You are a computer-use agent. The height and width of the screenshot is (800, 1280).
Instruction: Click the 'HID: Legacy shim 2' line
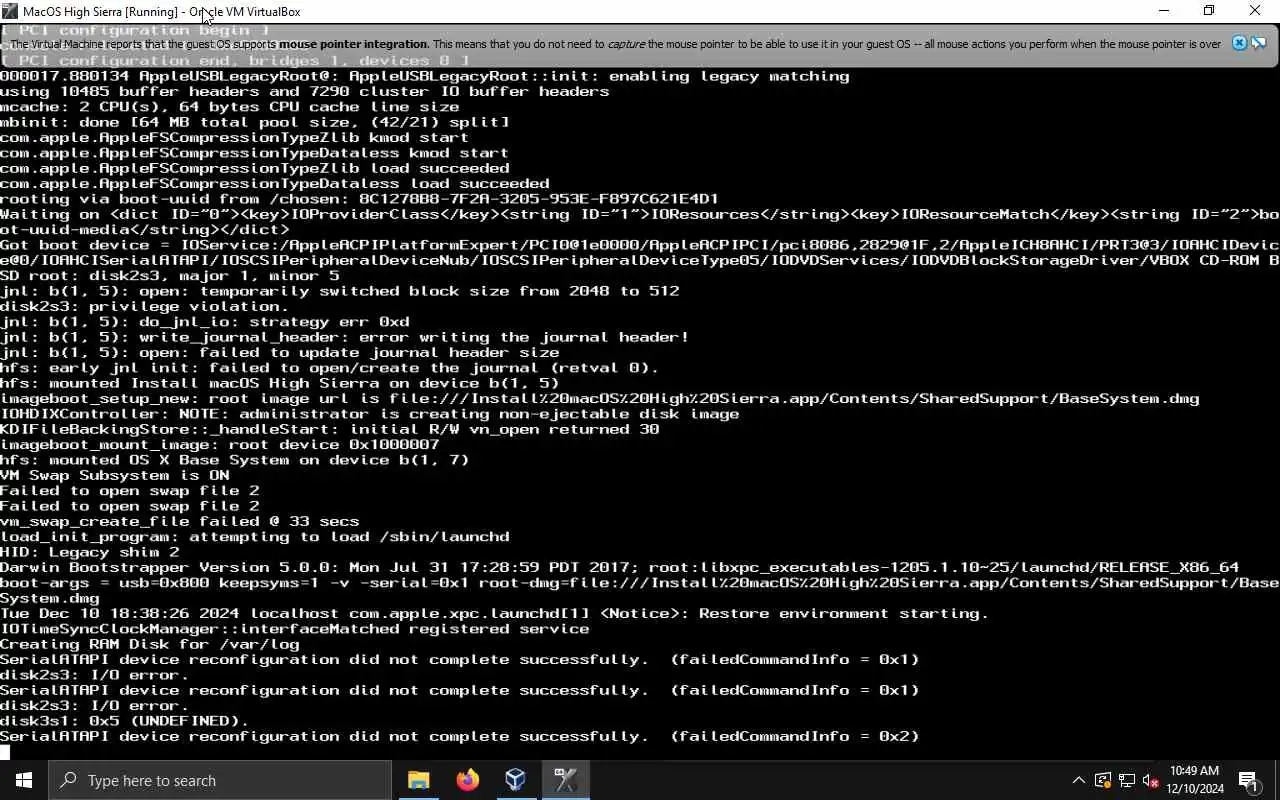(x=90, y=552)
